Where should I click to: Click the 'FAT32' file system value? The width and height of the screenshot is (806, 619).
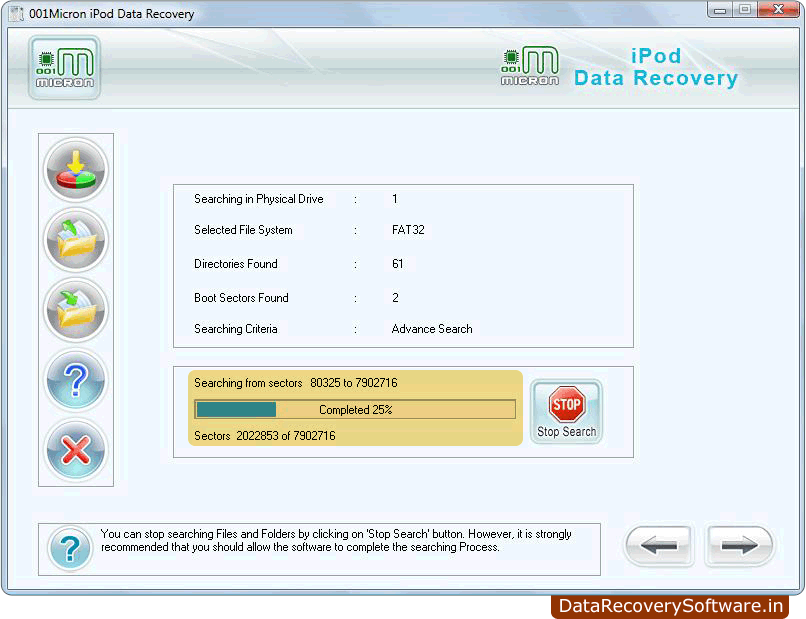[x=408, y=230]
